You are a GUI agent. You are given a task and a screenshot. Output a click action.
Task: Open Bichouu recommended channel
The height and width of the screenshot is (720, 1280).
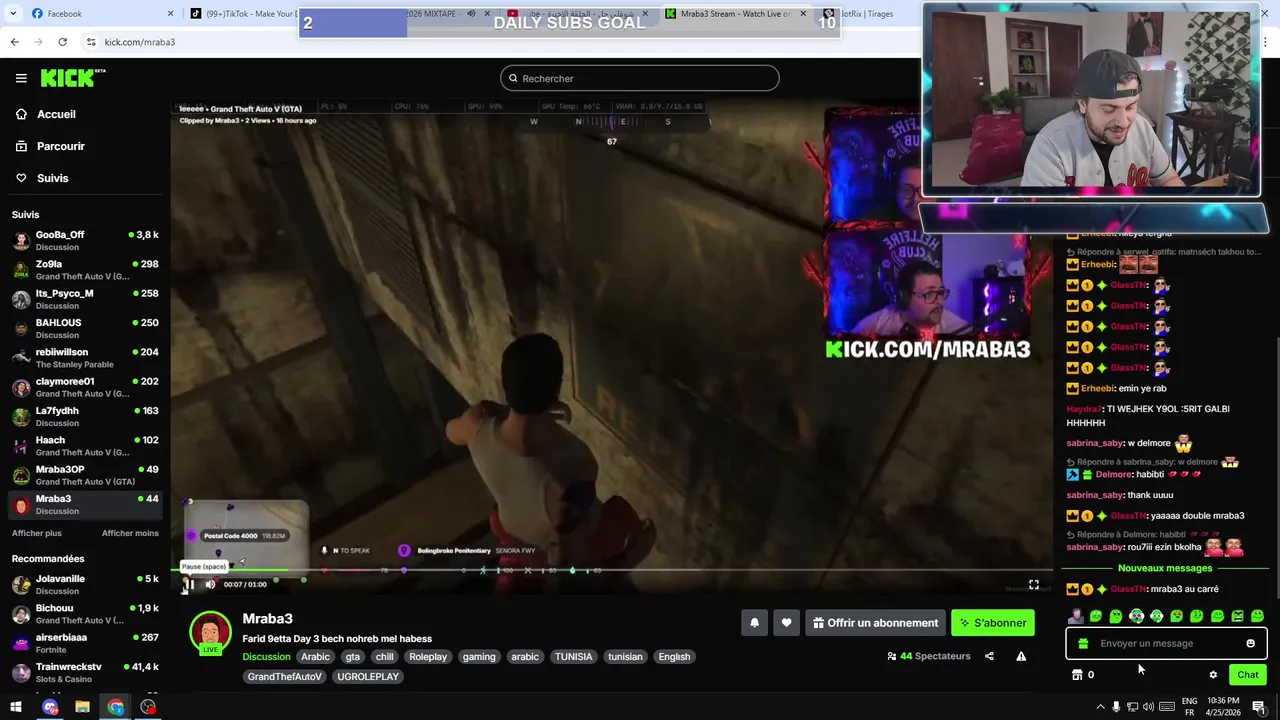[x=85, y=613]
